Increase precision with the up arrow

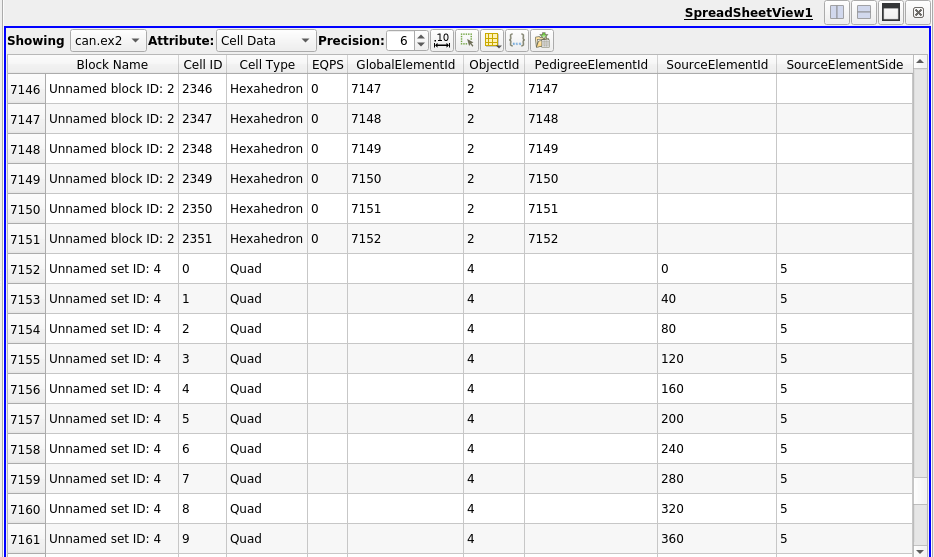[x=421, y=36]
